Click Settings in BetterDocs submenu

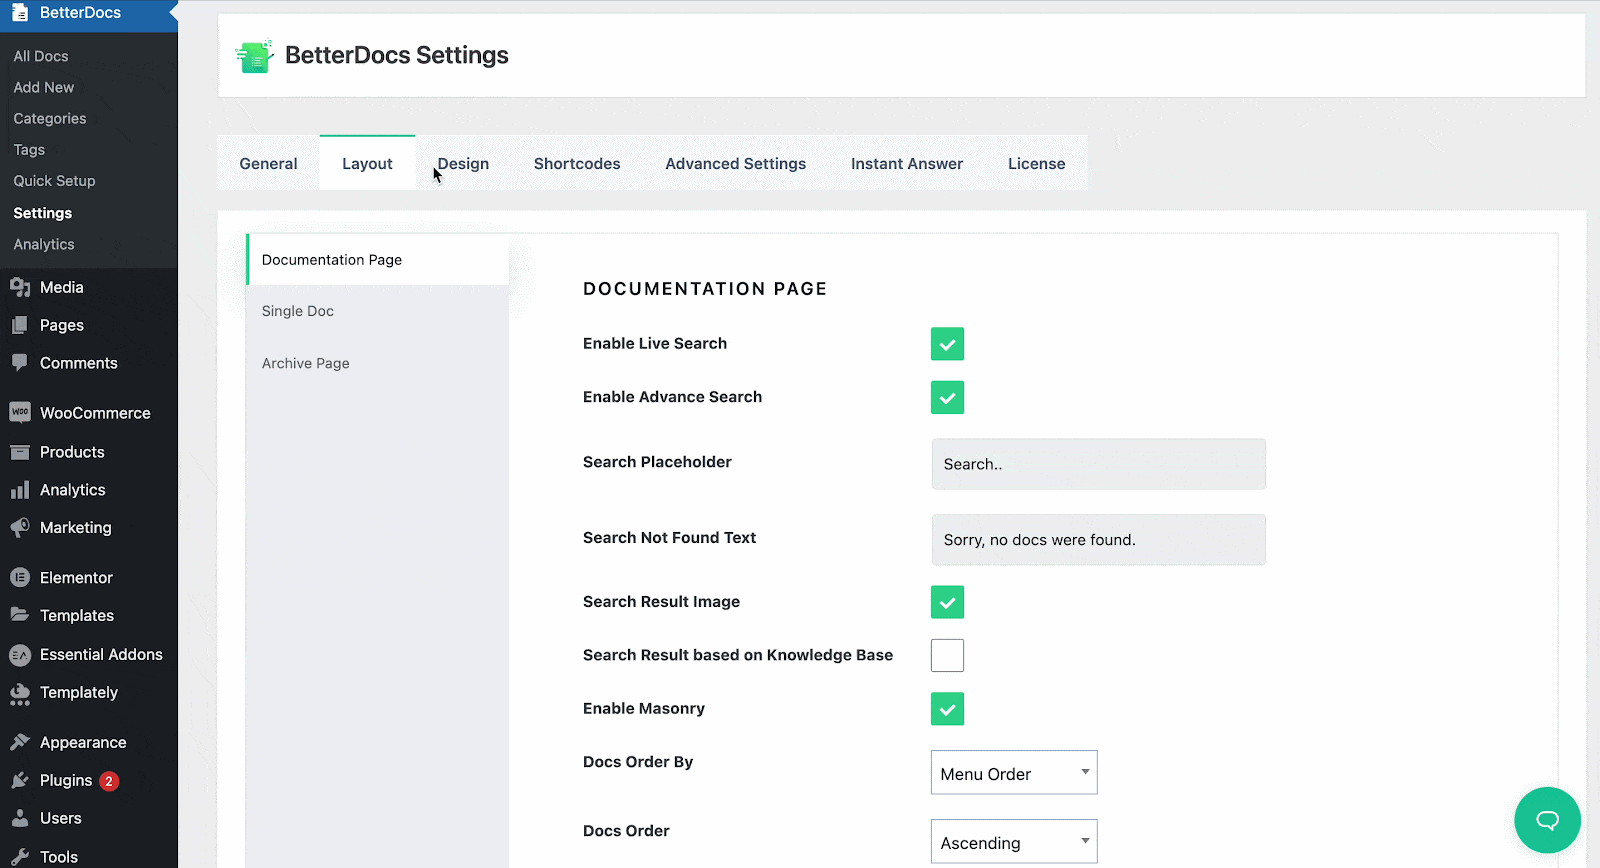pos(43,213)
